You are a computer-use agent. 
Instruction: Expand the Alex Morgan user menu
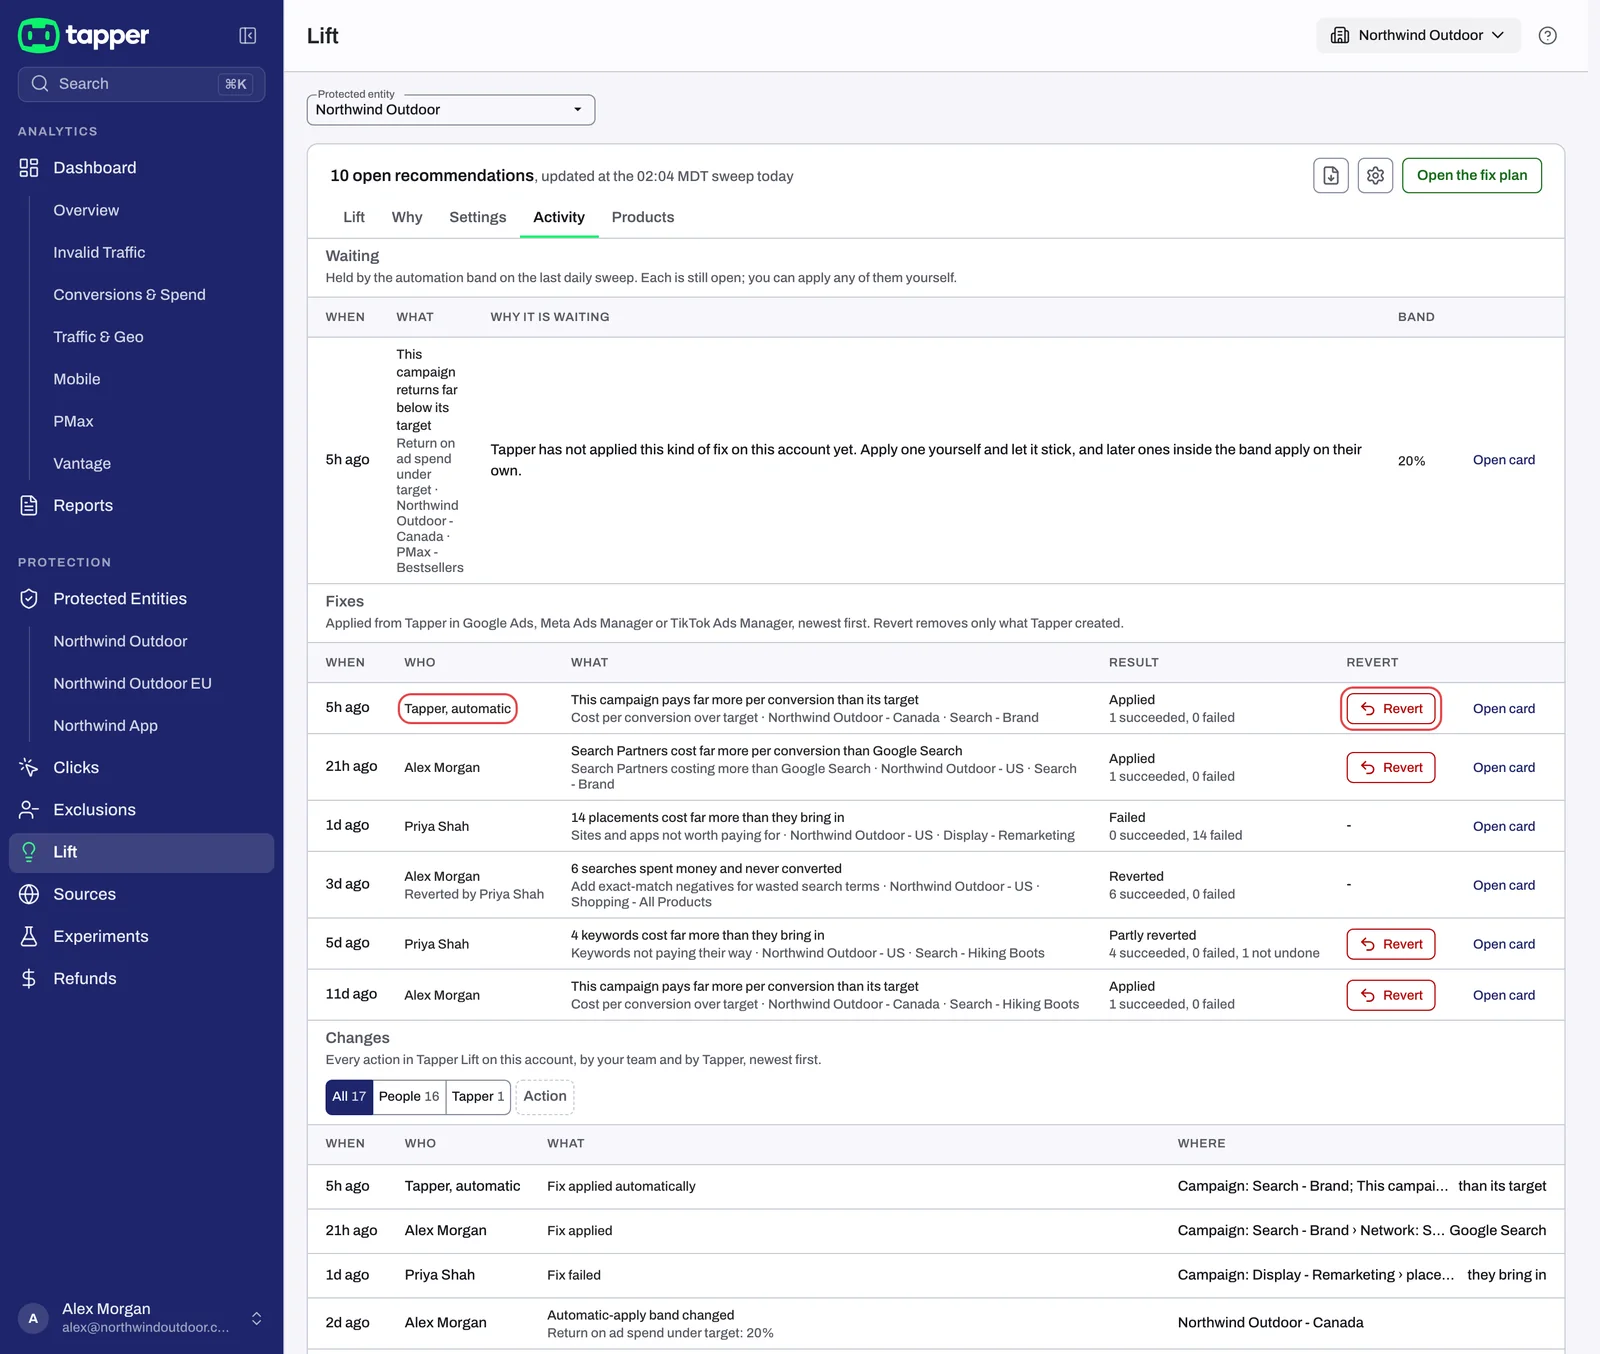257,1318
